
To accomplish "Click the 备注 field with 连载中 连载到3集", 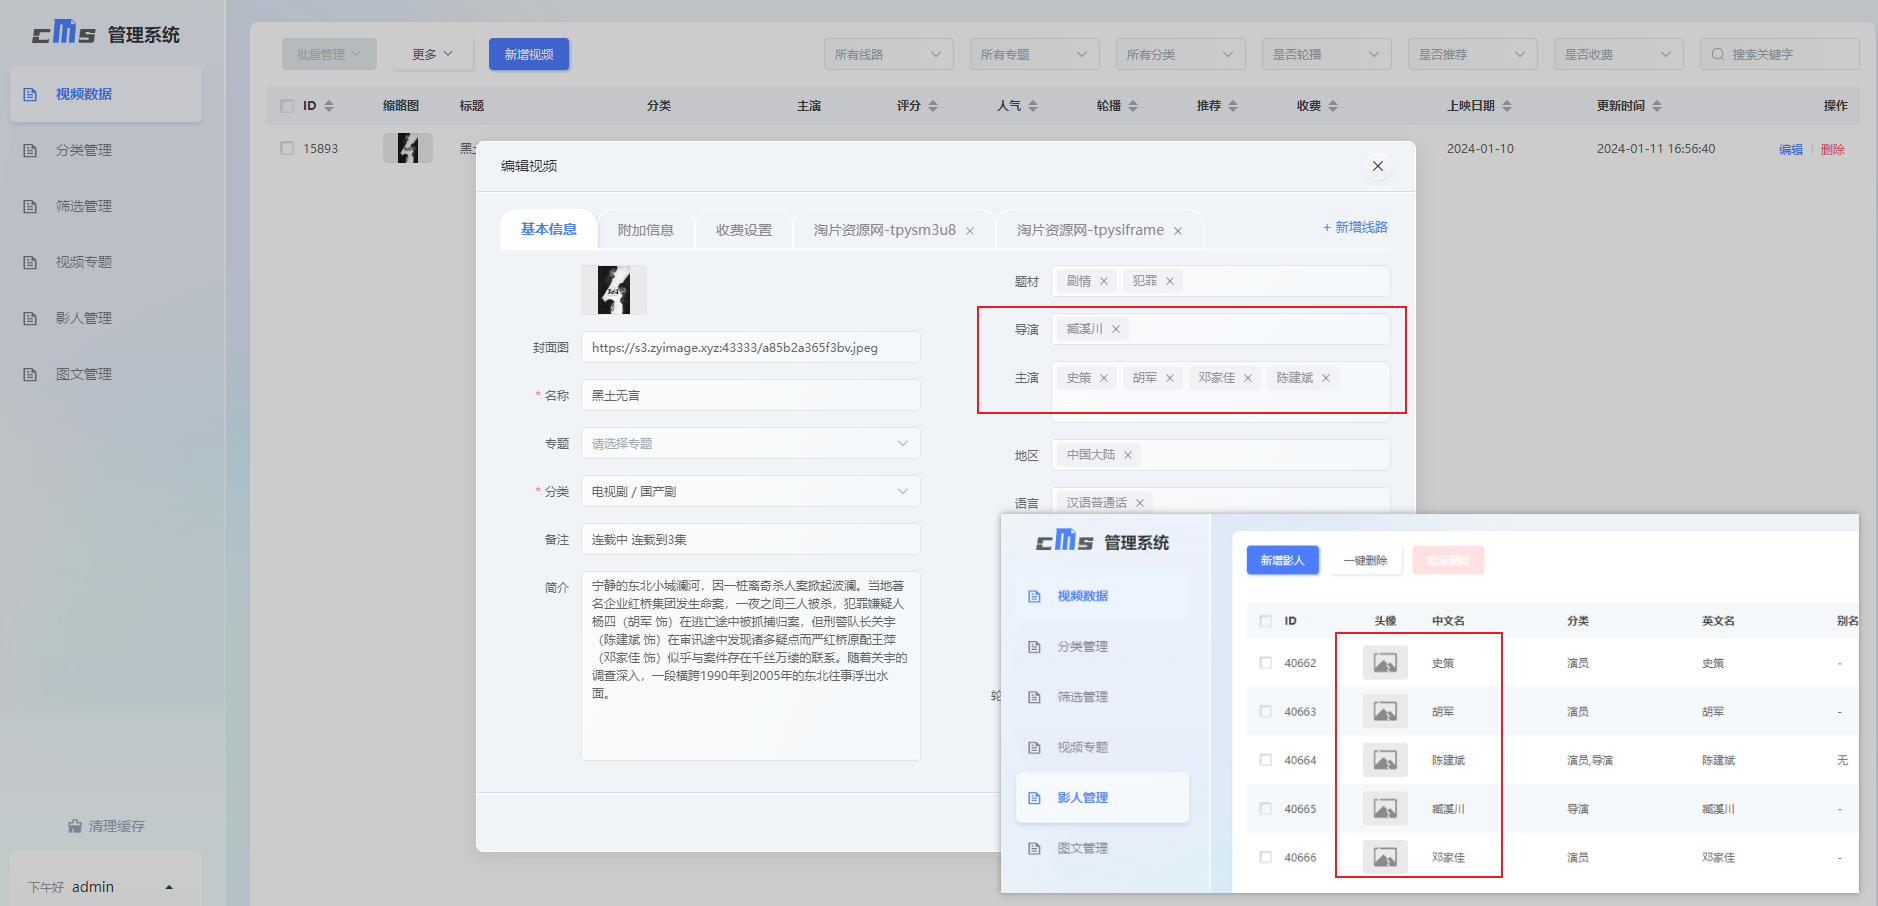I will click(751, 539).
